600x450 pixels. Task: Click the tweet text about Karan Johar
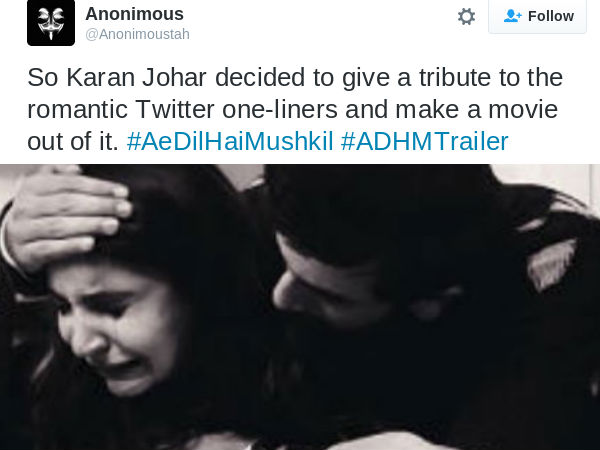[x=295, y=109]
